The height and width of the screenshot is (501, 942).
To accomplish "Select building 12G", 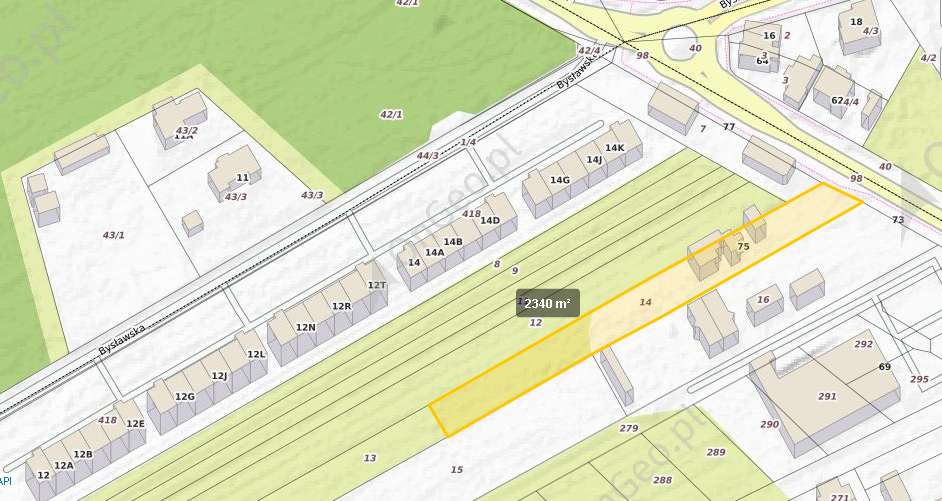I will coord(185,396).
